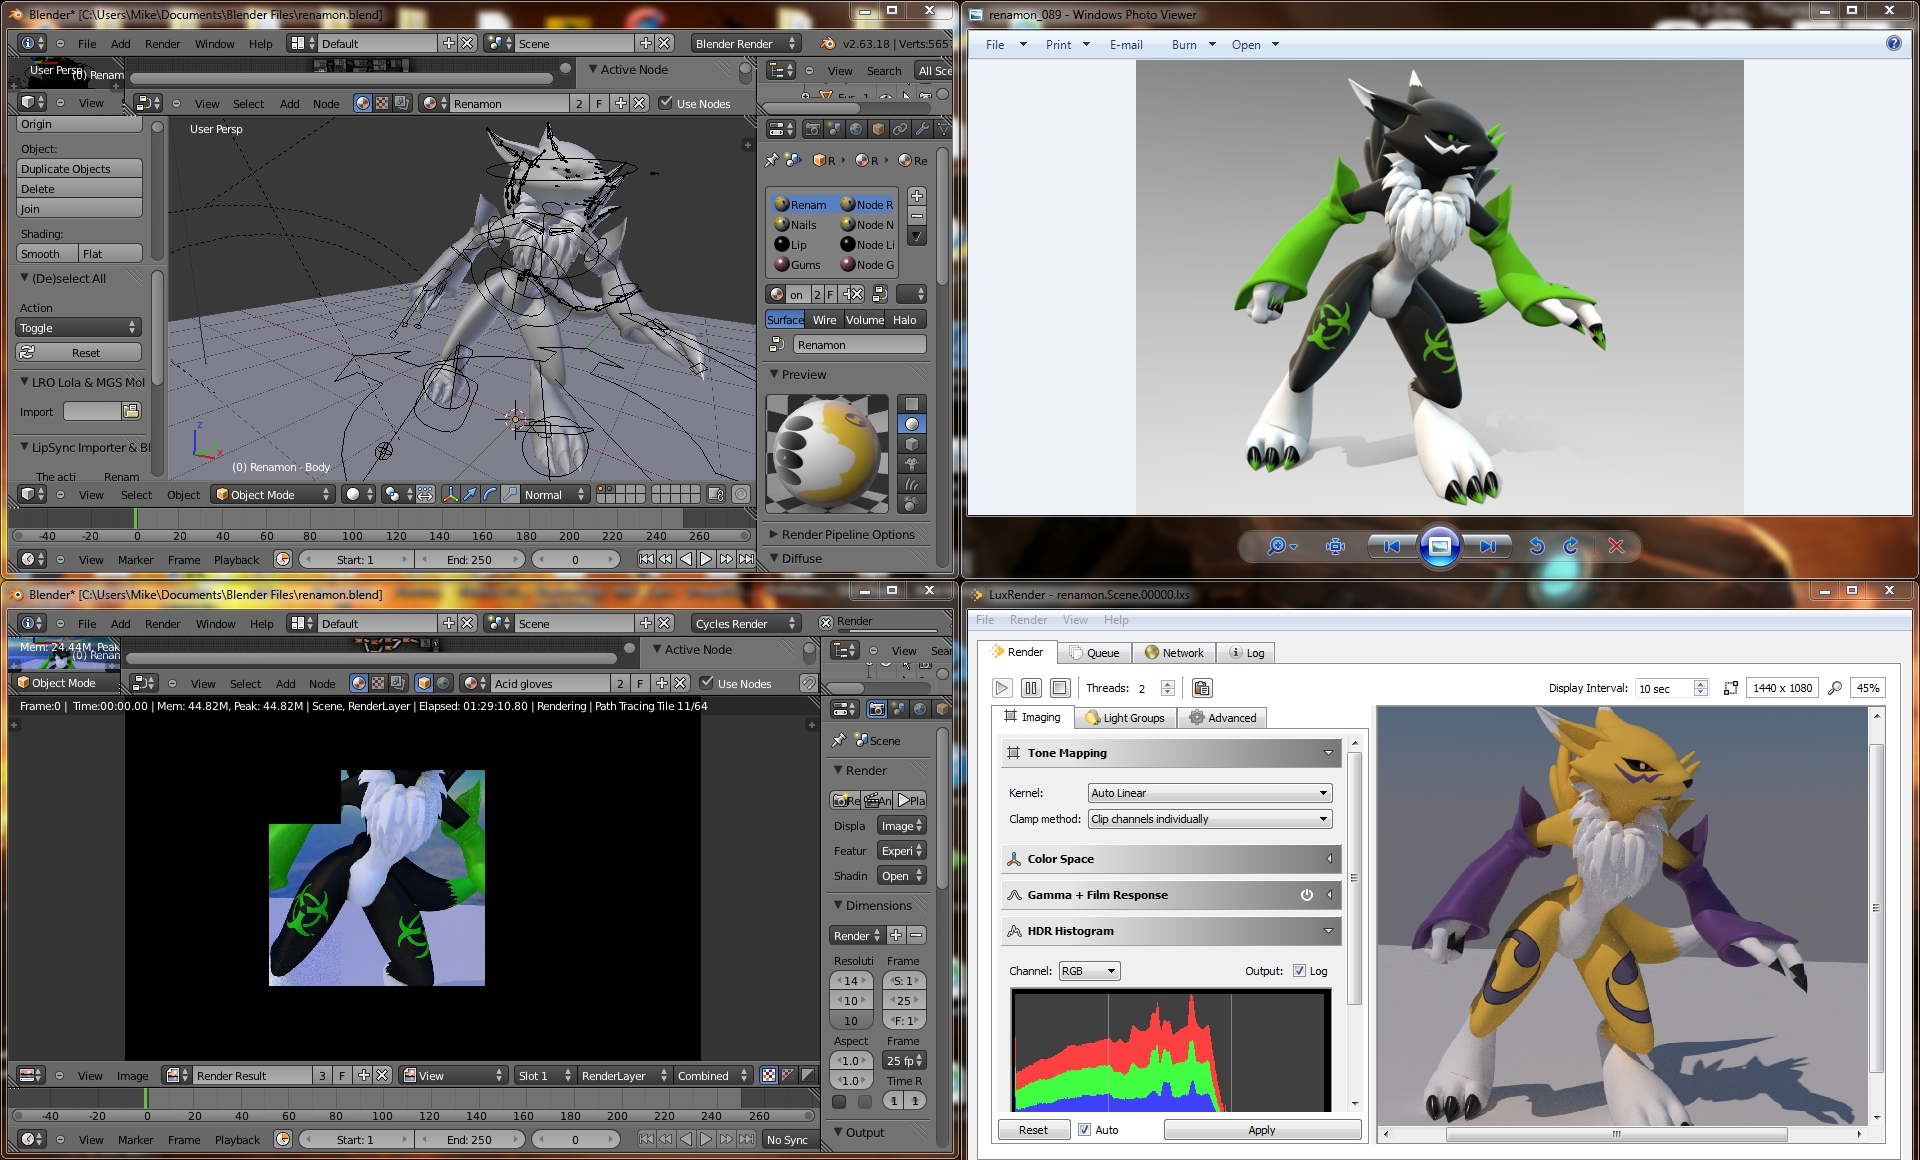Screen dimensions: 1920x1160
Task: Select Wire material type
Action: click(824, 320)
